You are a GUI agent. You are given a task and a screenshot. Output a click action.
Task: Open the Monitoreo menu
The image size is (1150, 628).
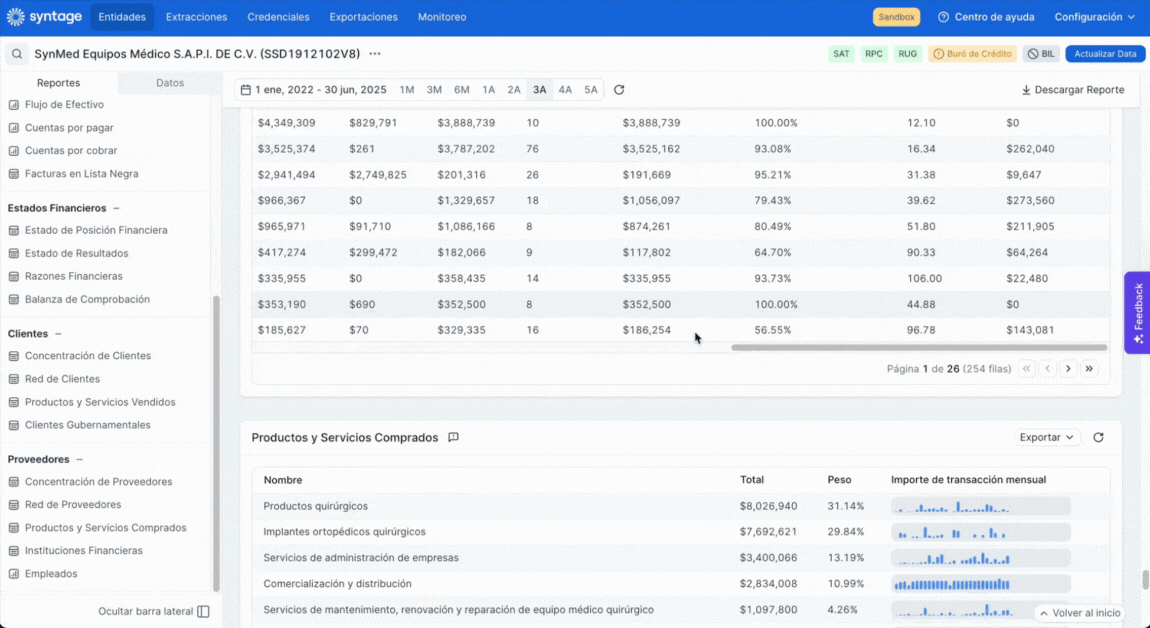click(x=442, y=17)
